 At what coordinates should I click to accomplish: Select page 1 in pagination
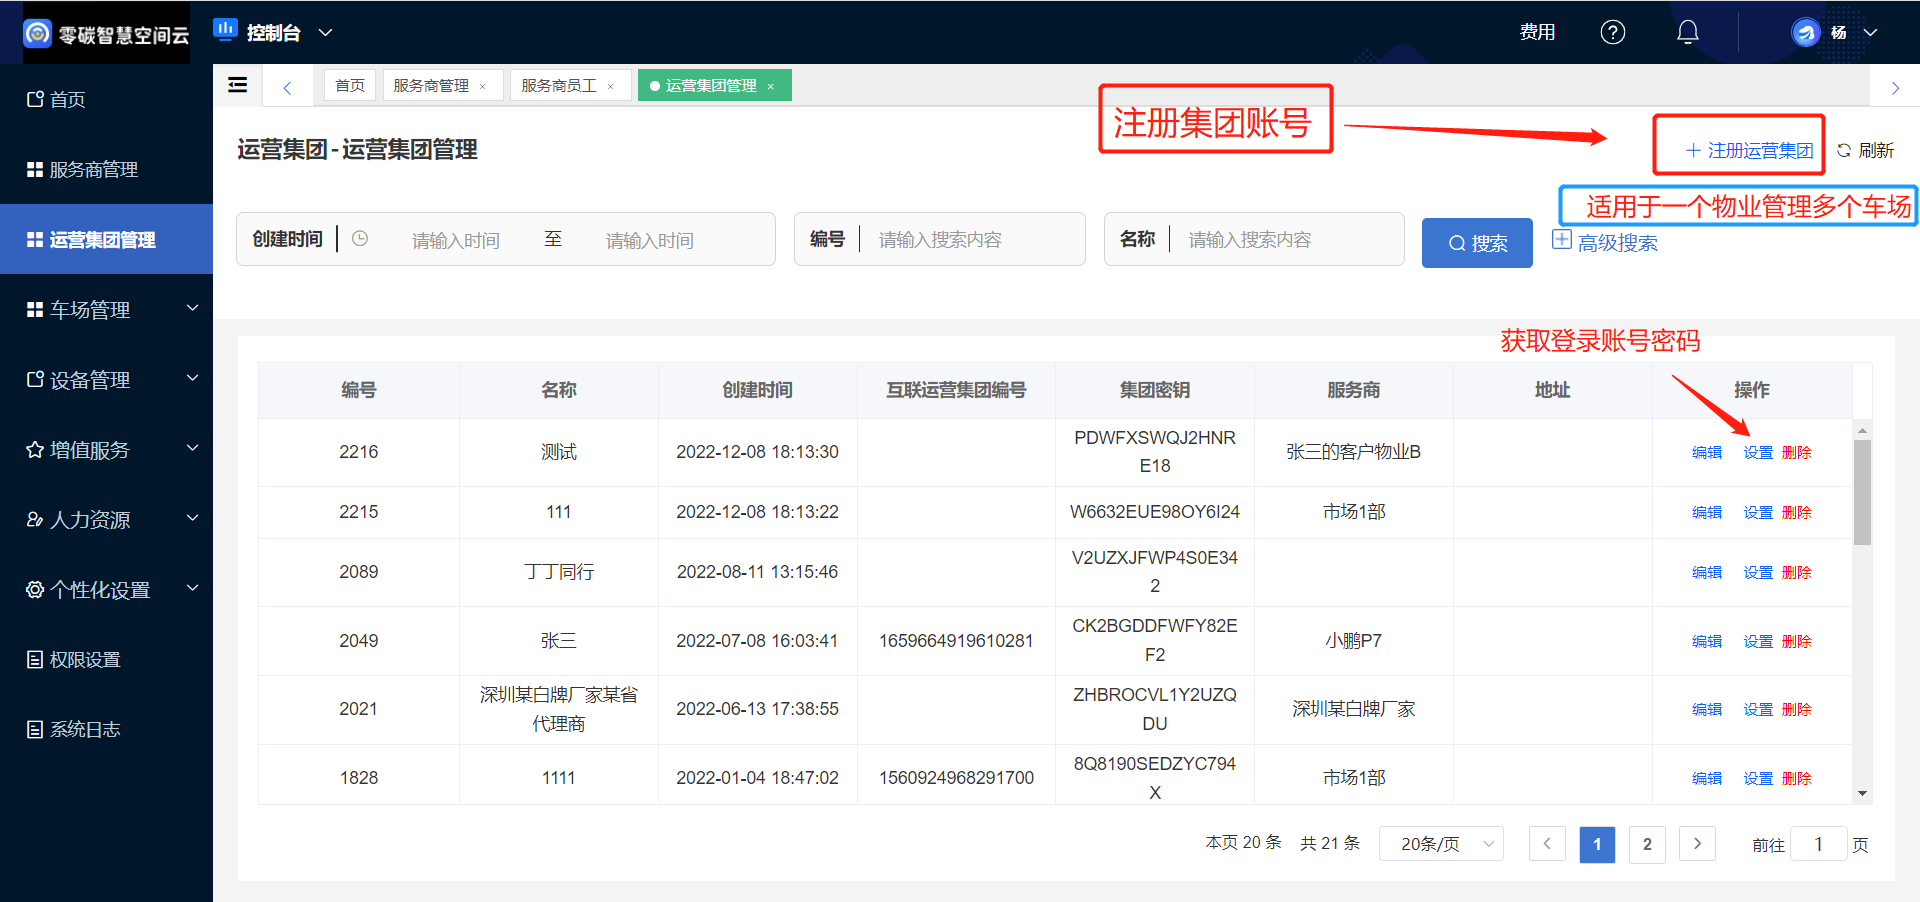[x=1597, y=844]
